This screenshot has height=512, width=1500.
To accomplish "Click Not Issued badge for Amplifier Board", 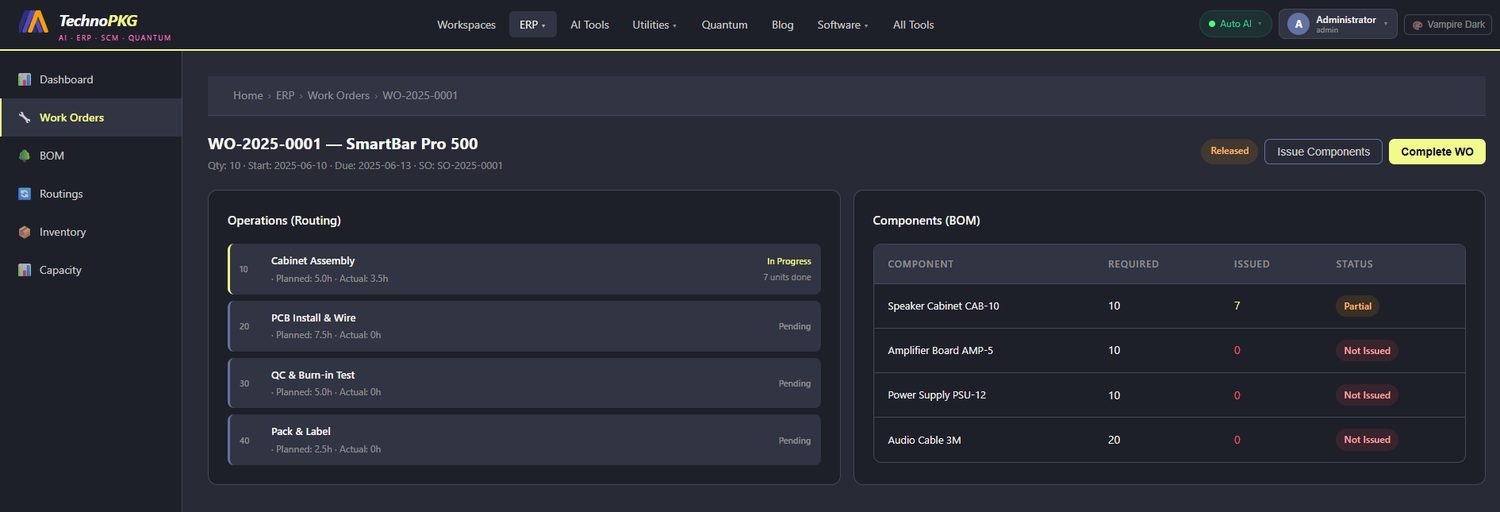I will coord(1367,350).
